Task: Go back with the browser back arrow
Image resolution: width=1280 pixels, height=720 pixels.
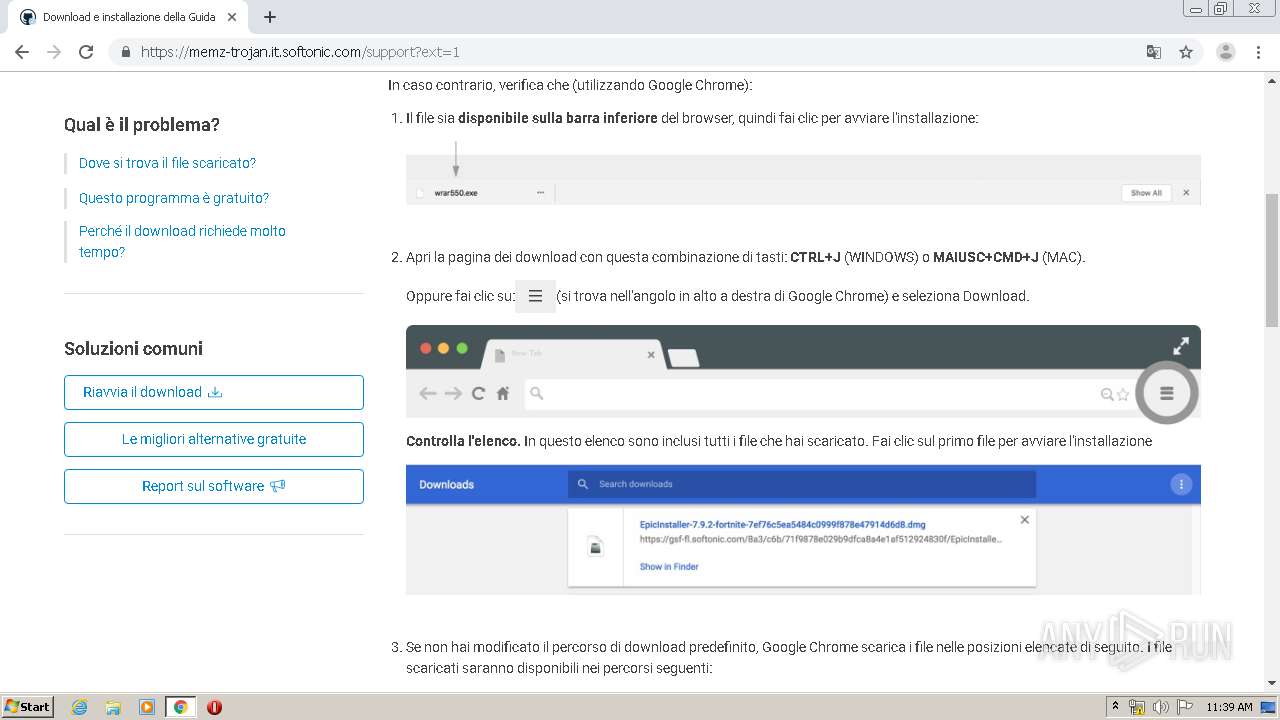Action: coord(22,52)
